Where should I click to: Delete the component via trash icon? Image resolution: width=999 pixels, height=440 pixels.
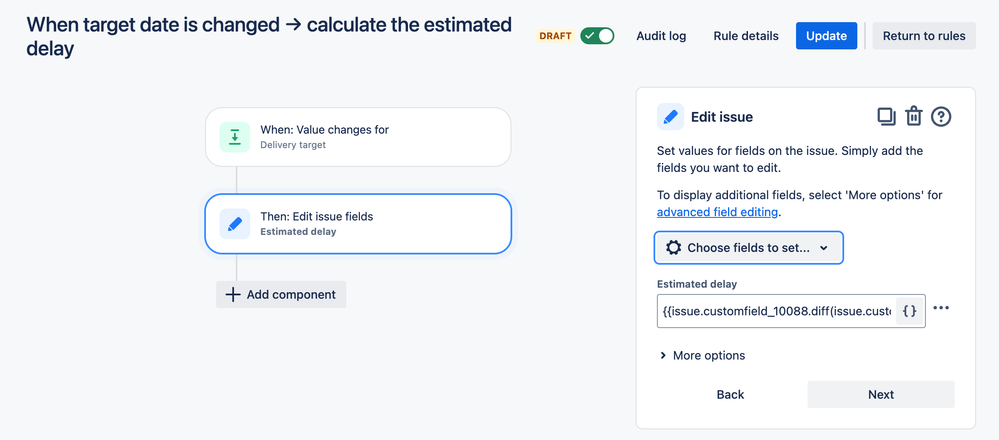click(x=913, y=117)
